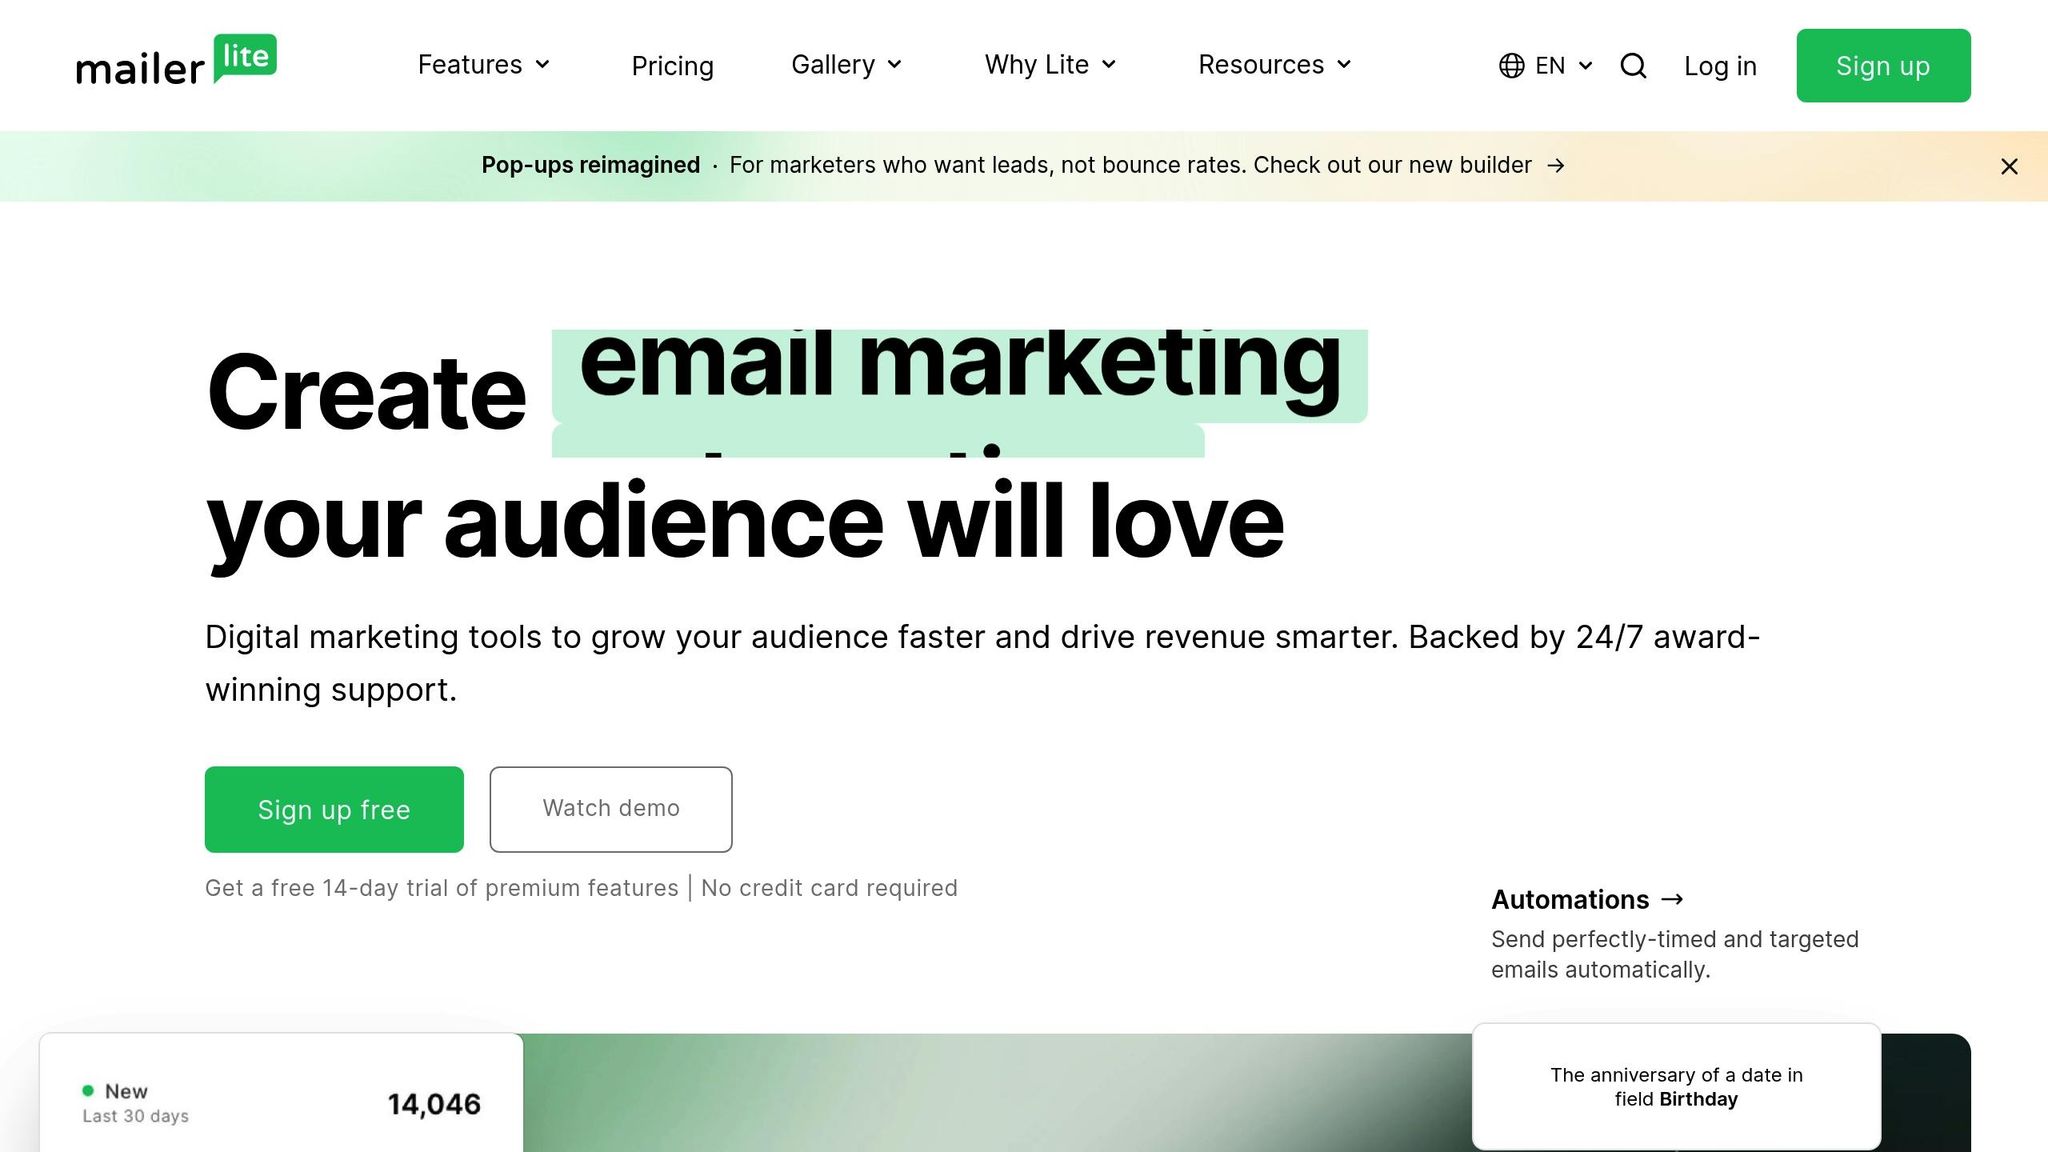
Task: Click the 'Last 30 days' label
Action: coord(135,1116)
